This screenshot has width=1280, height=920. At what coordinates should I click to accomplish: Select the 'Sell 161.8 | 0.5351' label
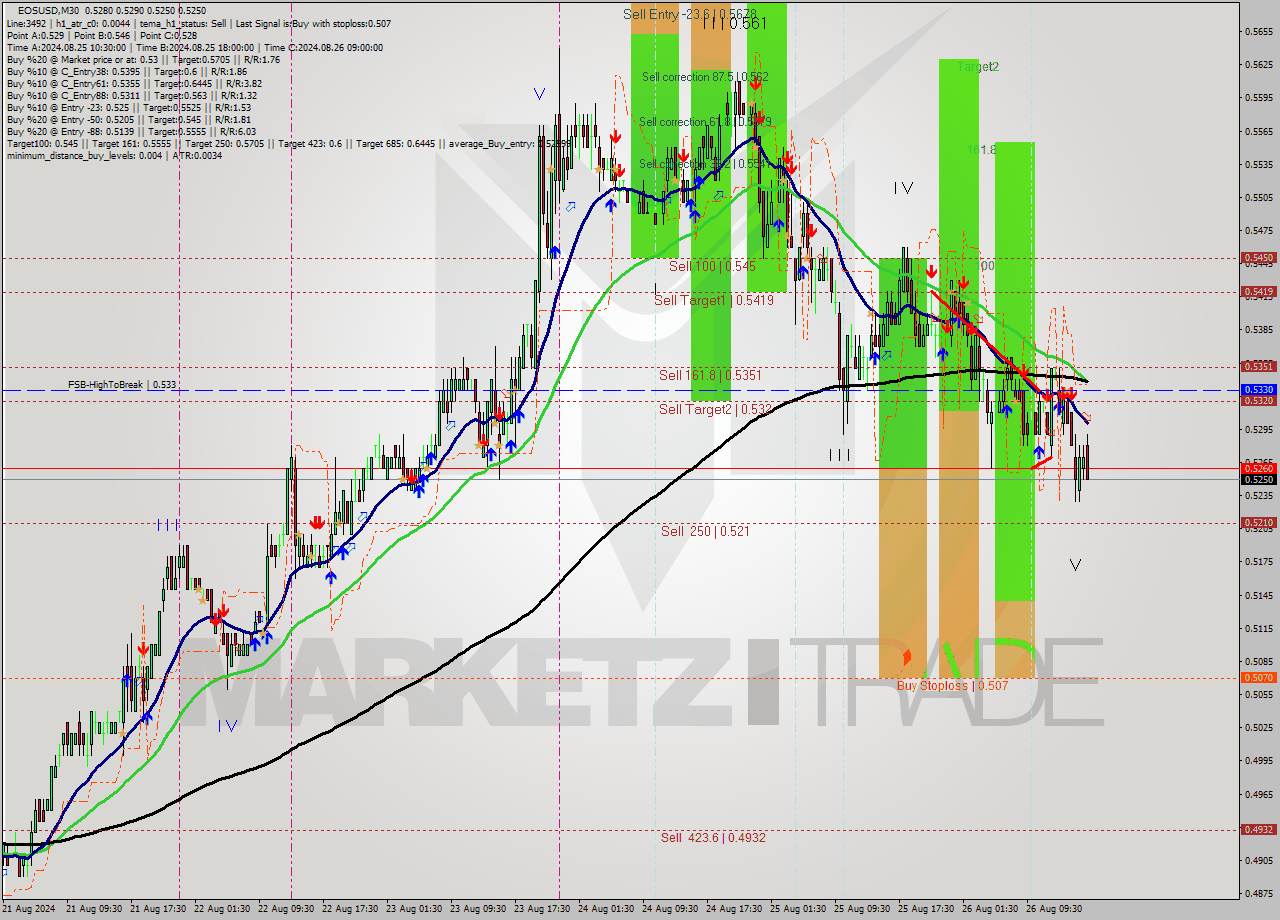(710, 375)
